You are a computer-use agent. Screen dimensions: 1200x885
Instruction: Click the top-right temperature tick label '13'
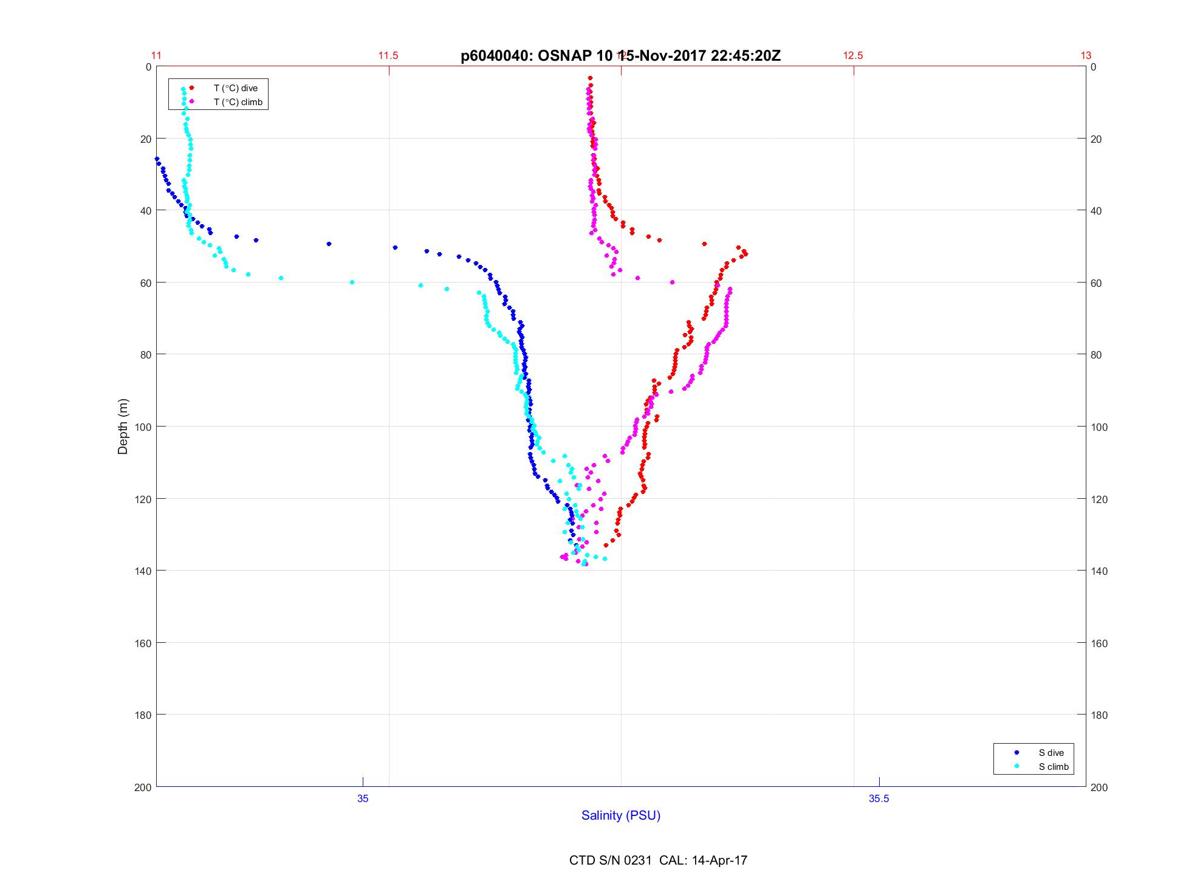[1086, 56]
